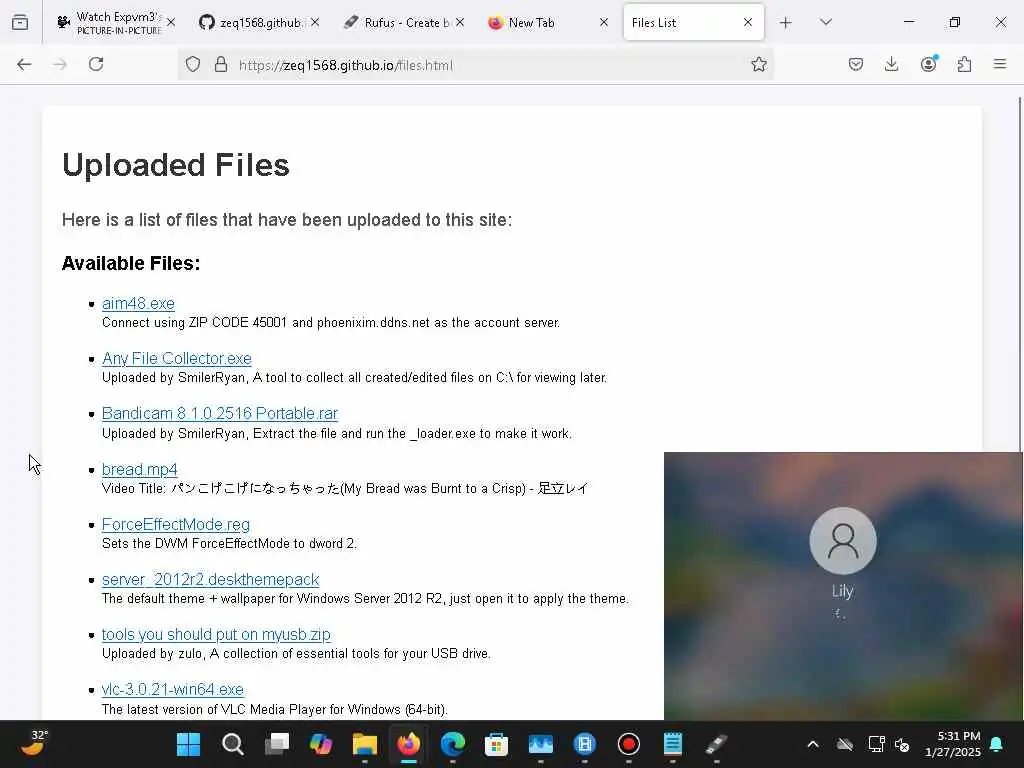1024x768 pixels.
Task: Switch to zeq1568.github tab
Action: [259, 23]
